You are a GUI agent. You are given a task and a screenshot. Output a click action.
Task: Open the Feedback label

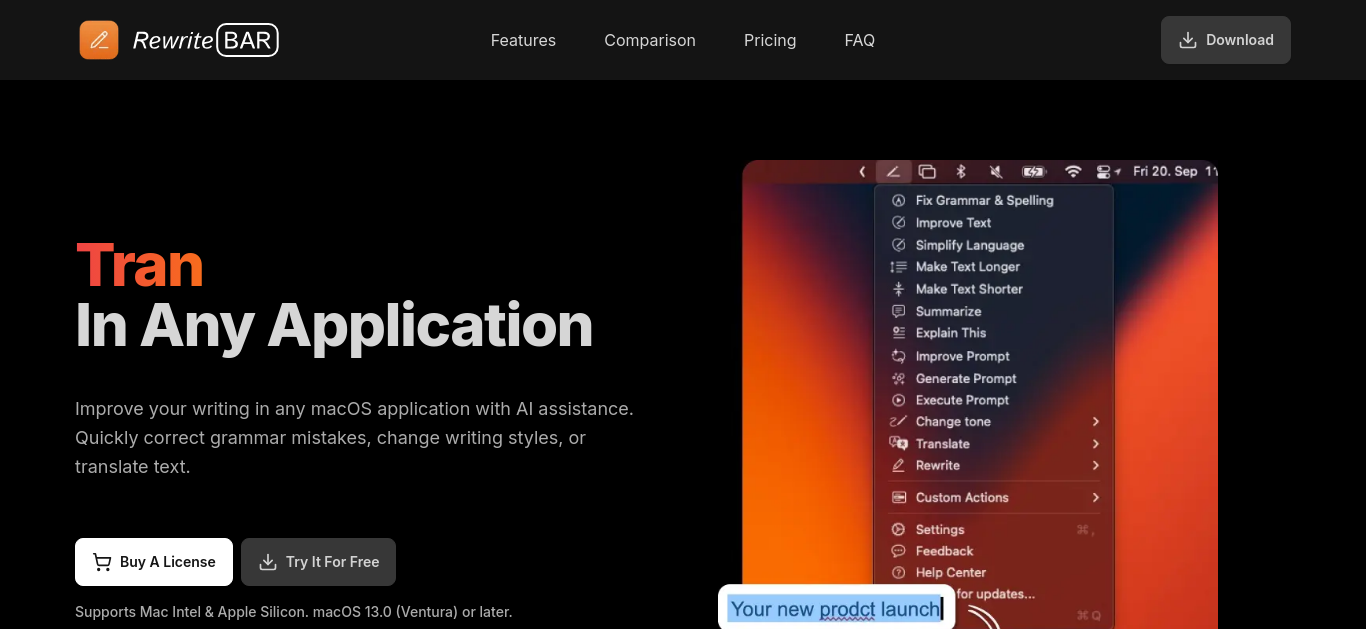pos(944,551)
